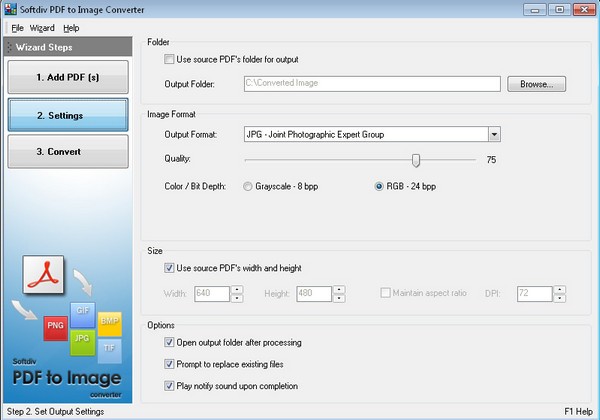Decrease Height with down arrow

339,298
